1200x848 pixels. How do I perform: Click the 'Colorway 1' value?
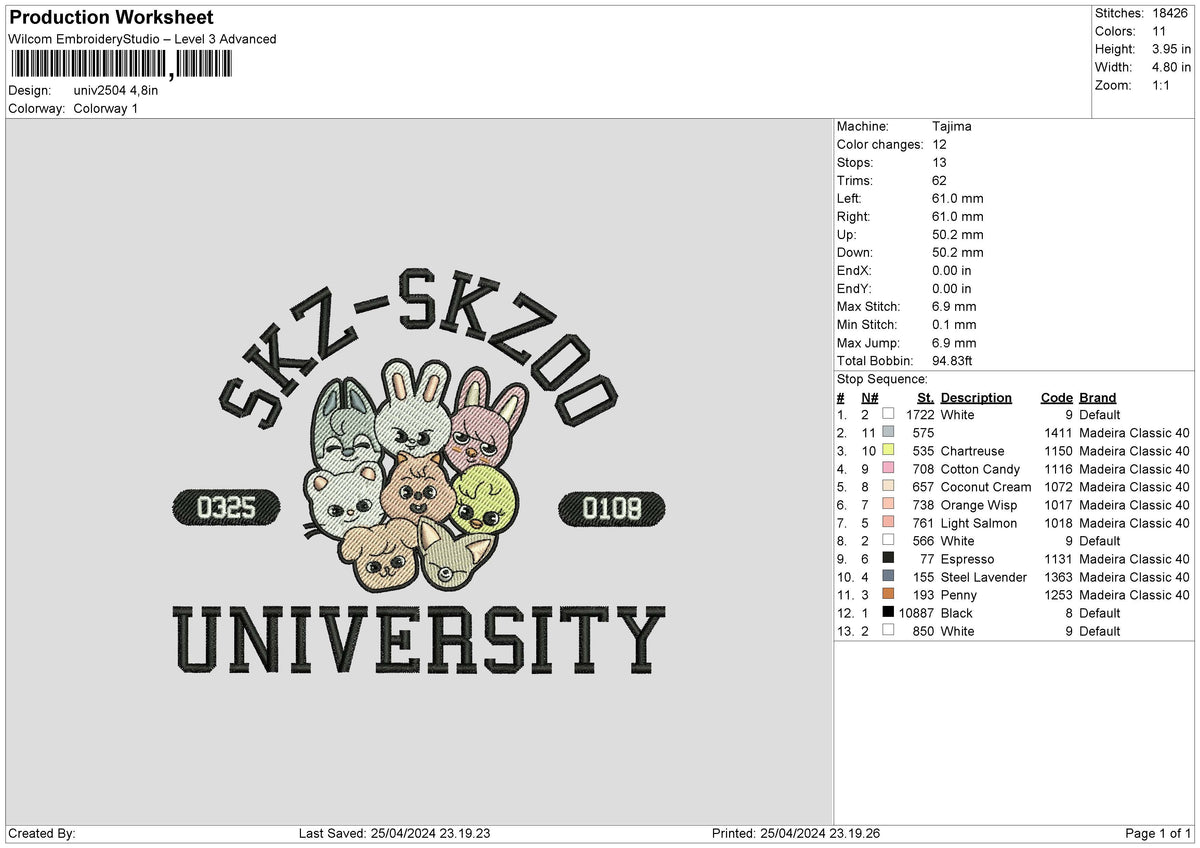(106, 108)
